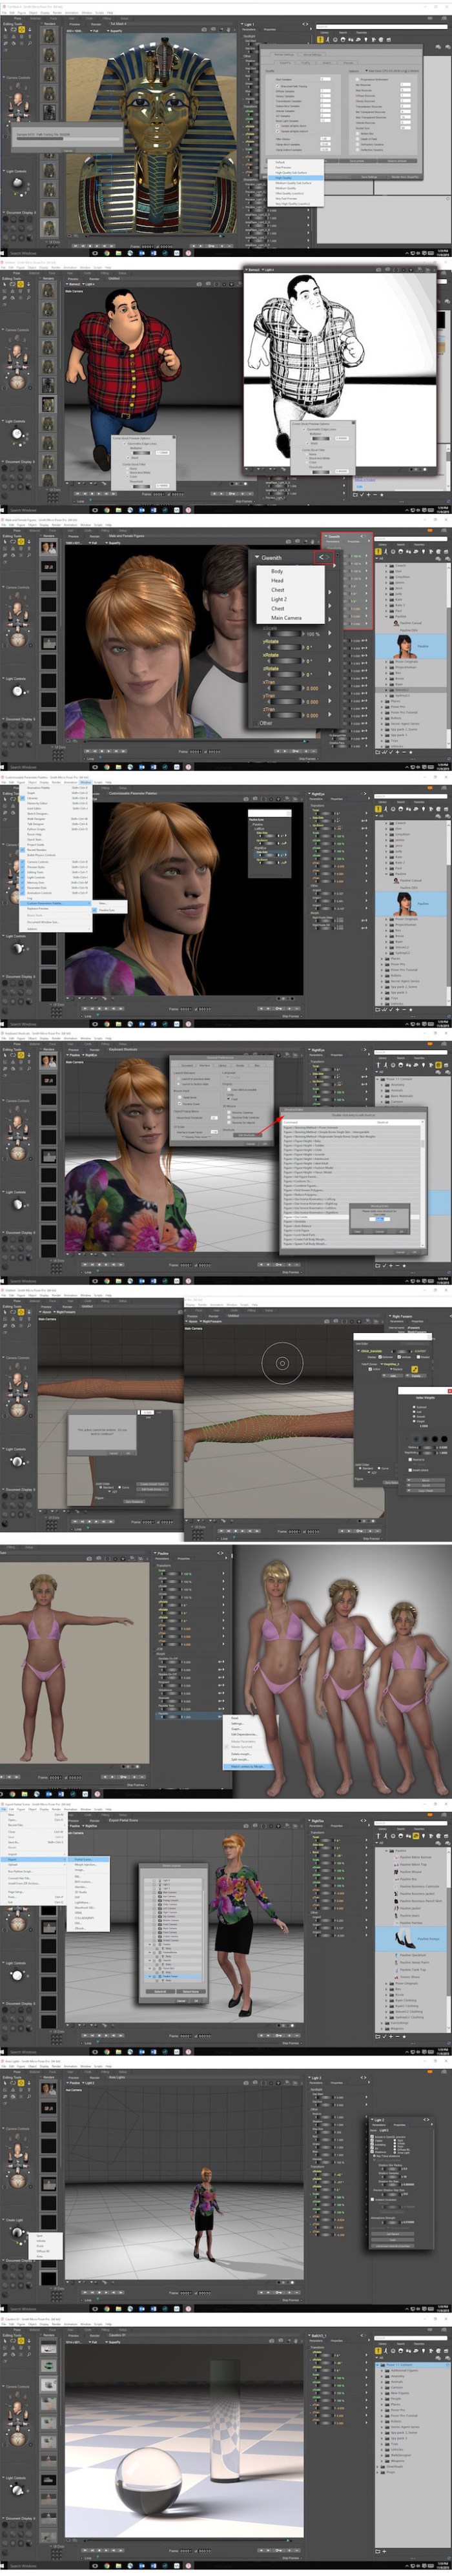Click the Windows Start button below the pharaoh scene
This screenshot has width=452, height=2576.
coord(4,253)
